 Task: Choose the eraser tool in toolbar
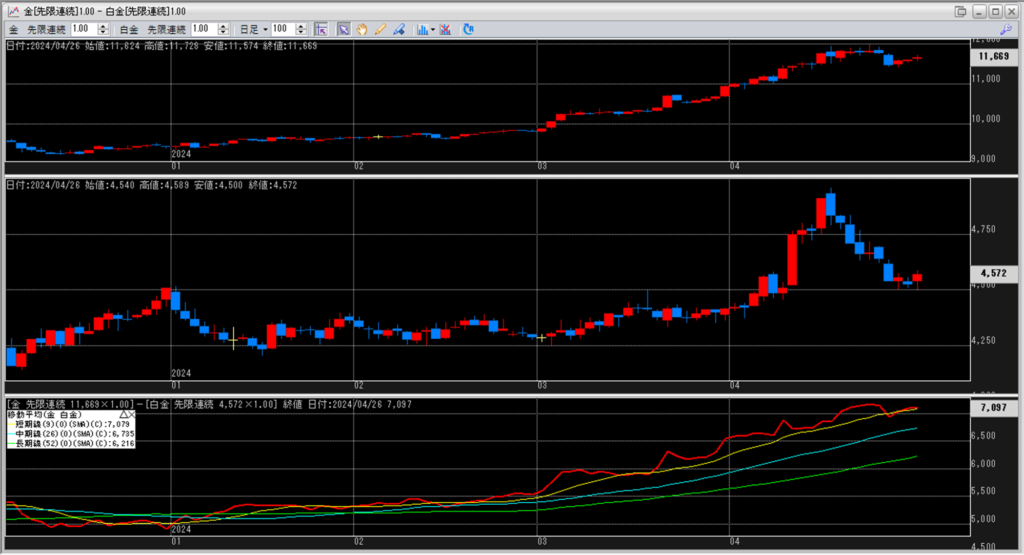point(398,29)
